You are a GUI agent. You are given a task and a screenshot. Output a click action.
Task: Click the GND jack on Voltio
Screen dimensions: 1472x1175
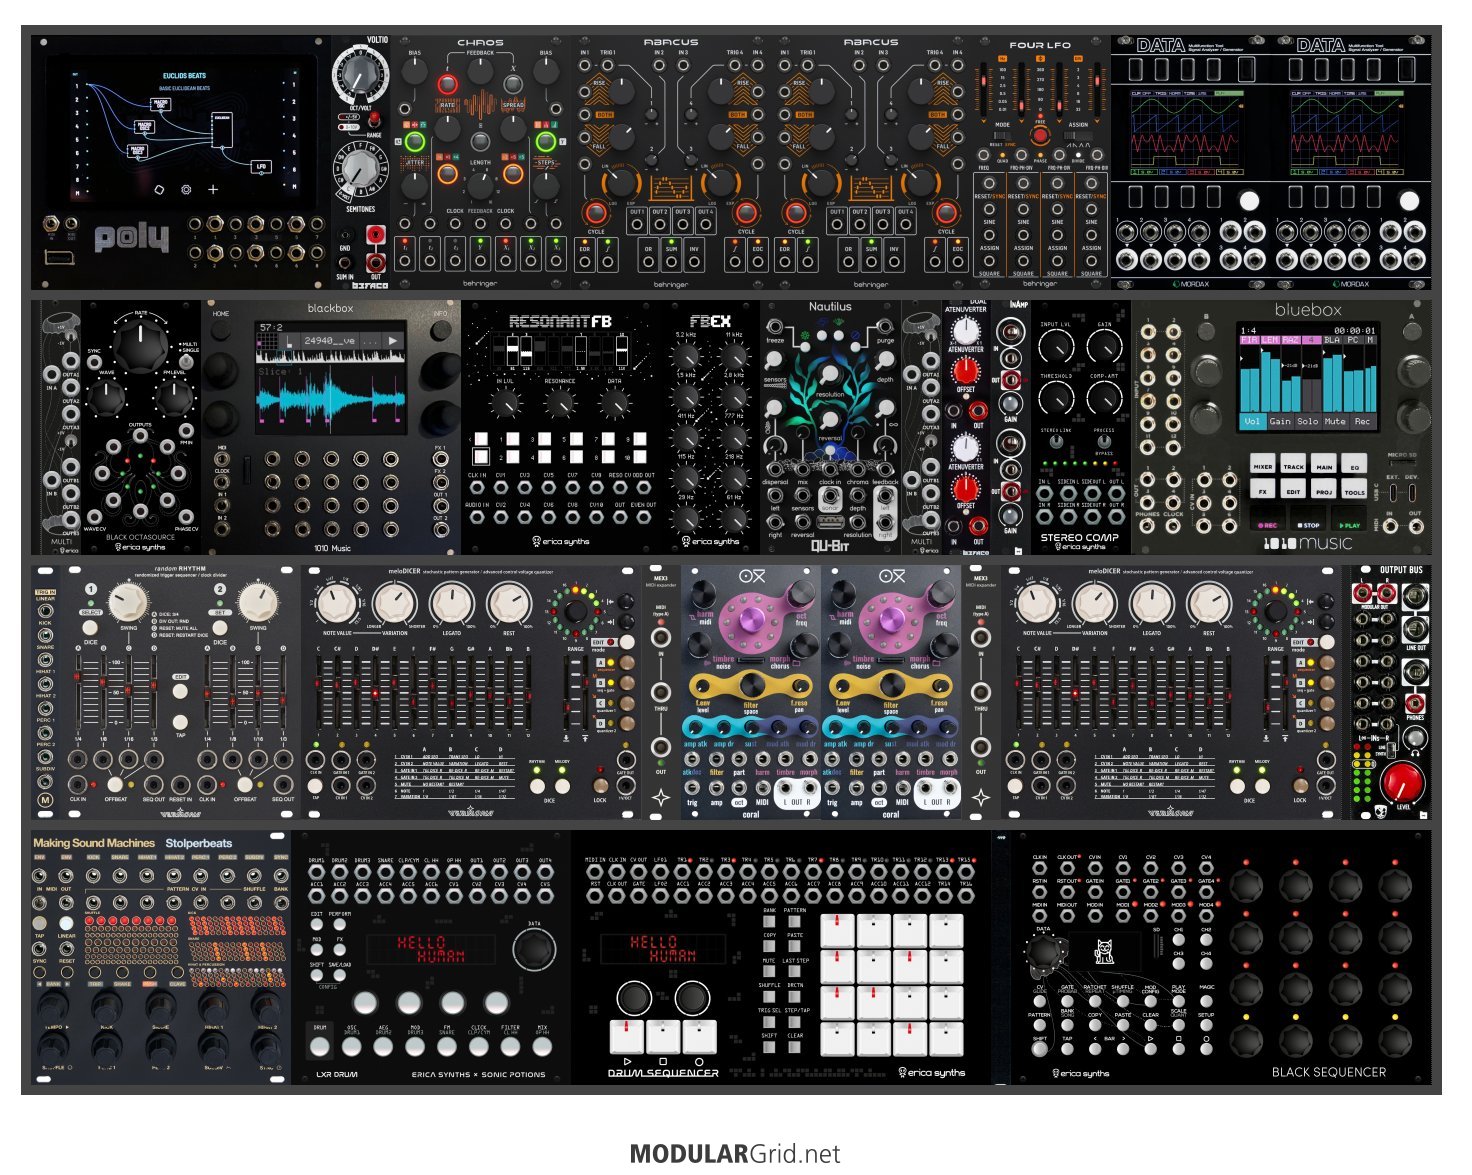[x=345, y=236]
